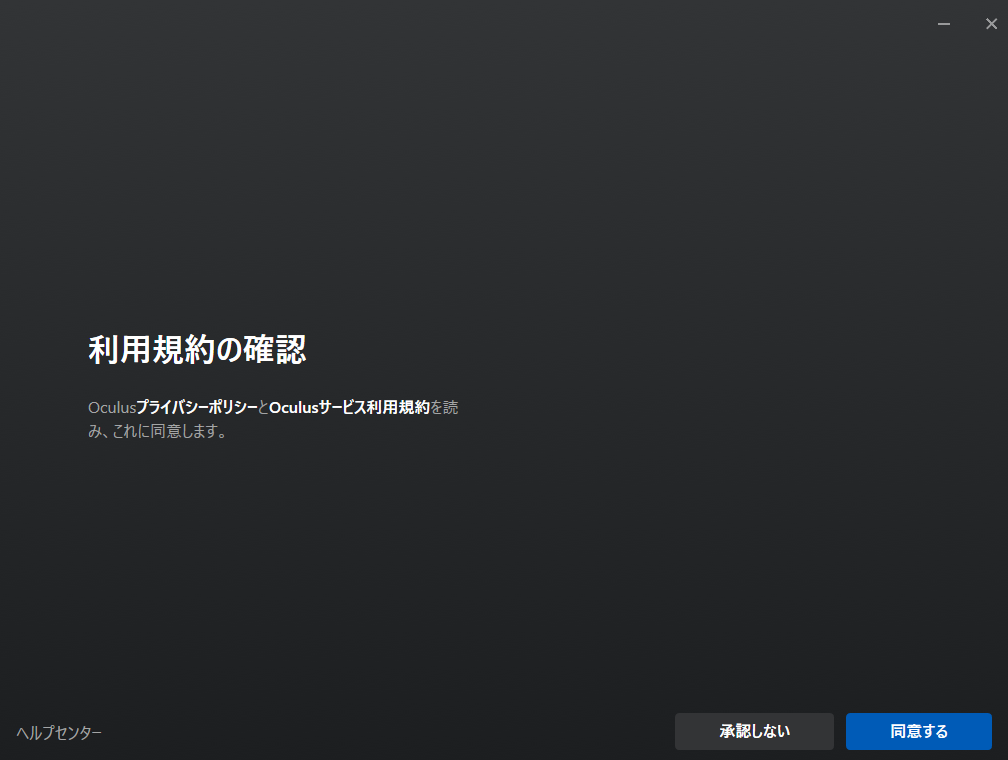The height and width of the screenshot is (760, 1008).
Task: Open the Oculusプライバシーポリシー privacy policy link
Action: click(196, 408)
